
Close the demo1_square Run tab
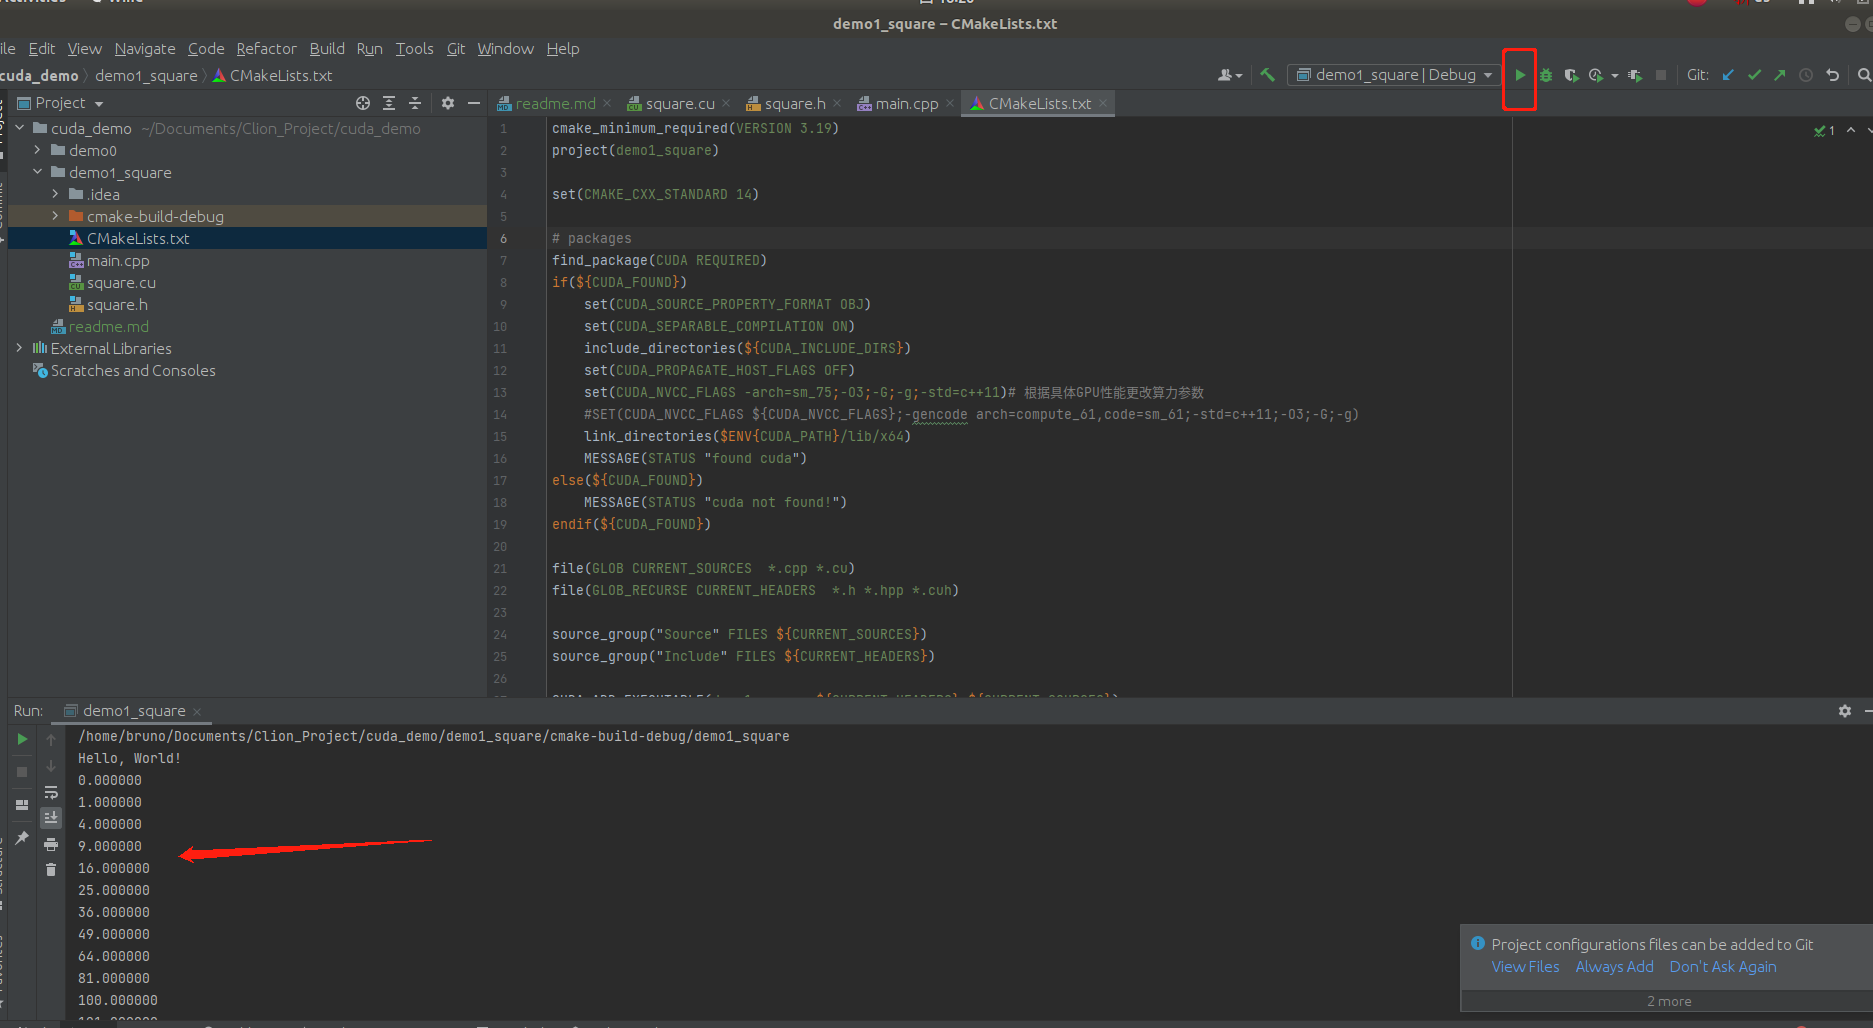[x=197, y=712]
